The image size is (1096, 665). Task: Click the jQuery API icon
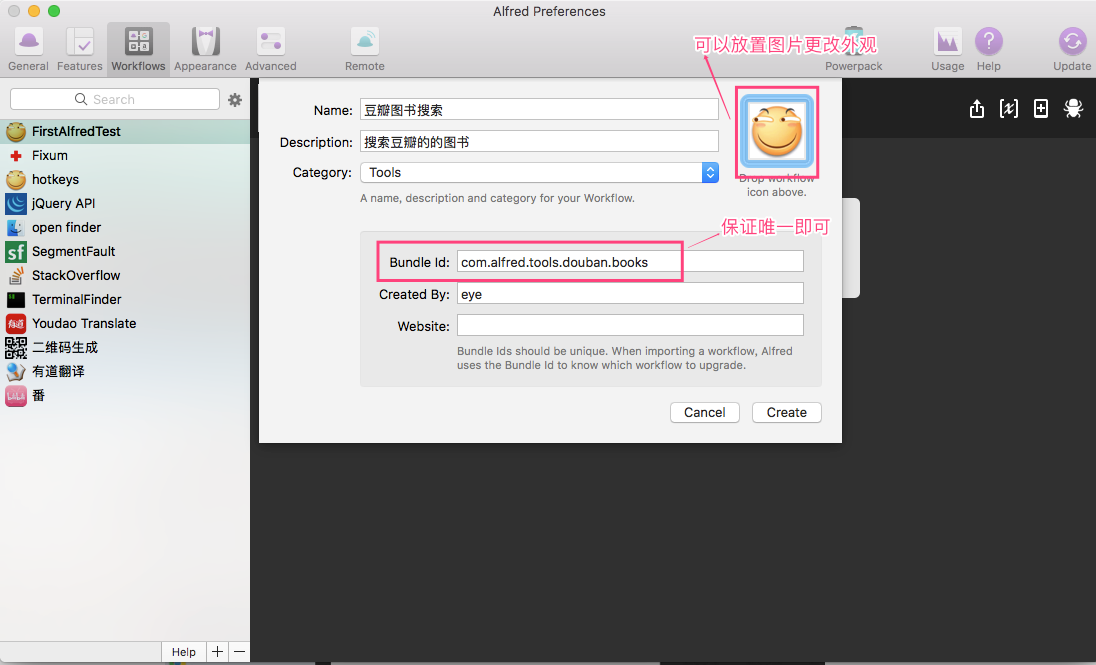pyautogui.click(x=15, y=203)
